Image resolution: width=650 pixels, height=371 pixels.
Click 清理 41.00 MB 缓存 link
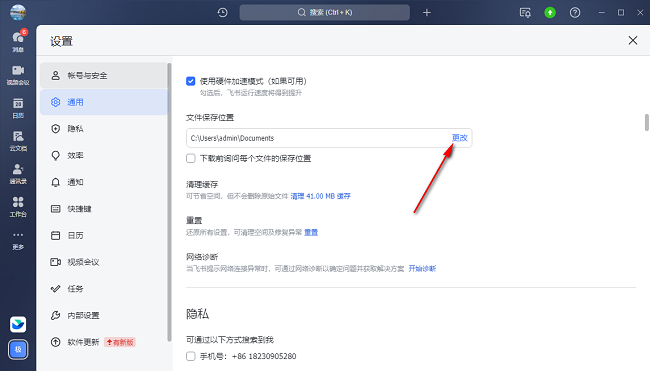coord(320,196)
